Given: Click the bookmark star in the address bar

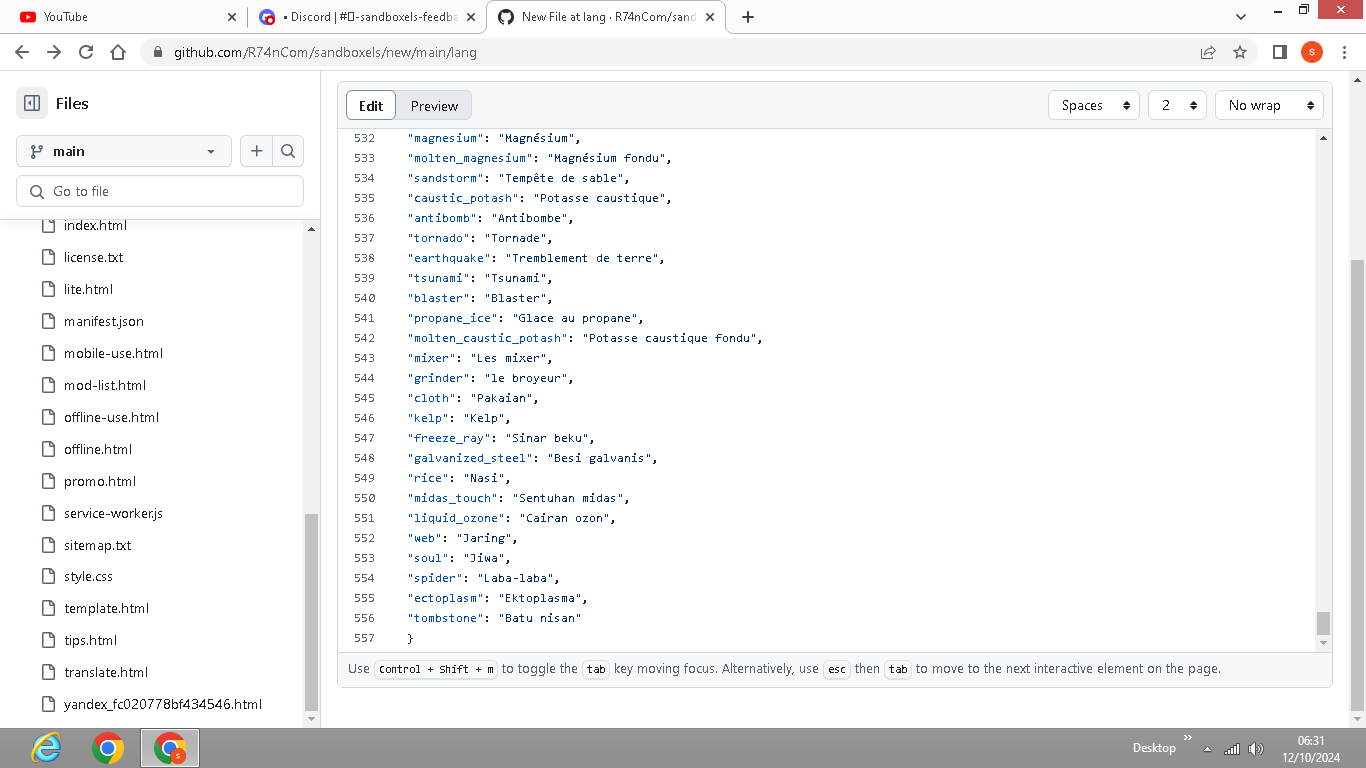Looking at the screenshot, I should coord(1240,52).
